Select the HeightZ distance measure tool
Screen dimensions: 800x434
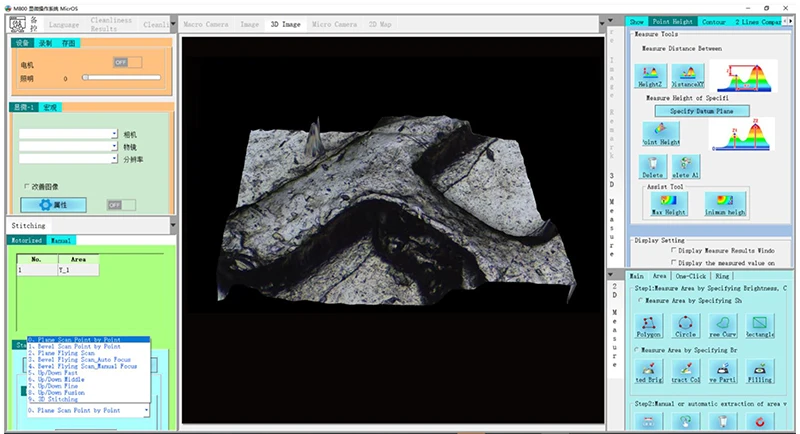650,76
